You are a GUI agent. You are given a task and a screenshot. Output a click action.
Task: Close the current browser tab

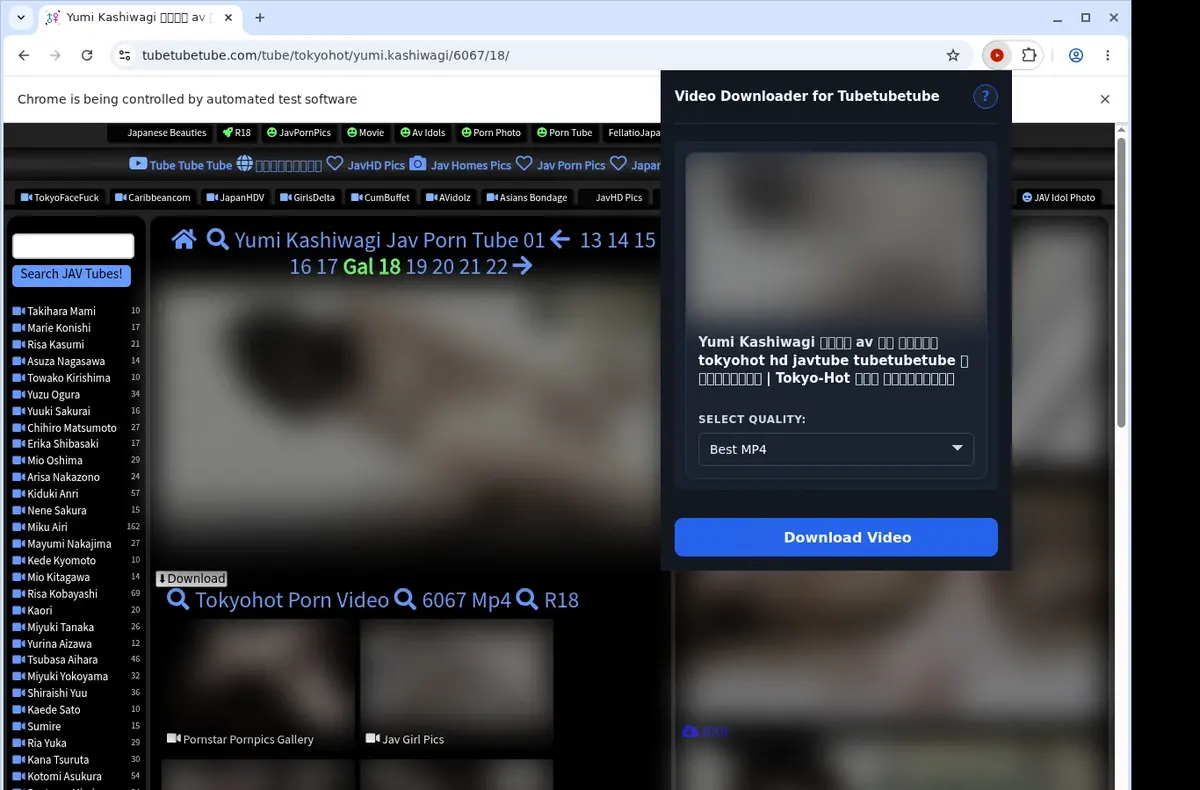pyautogui.click(x=229, y=18)
